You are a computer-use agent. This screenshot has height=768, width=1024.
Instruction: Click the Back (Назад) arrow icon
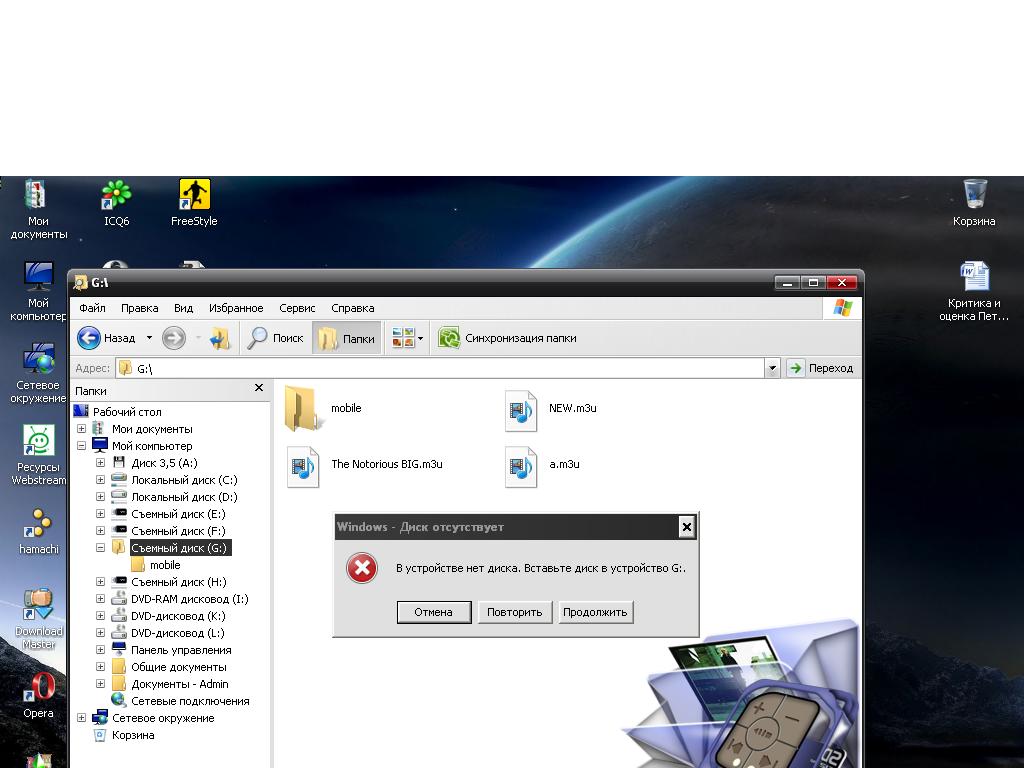(89, 338)
